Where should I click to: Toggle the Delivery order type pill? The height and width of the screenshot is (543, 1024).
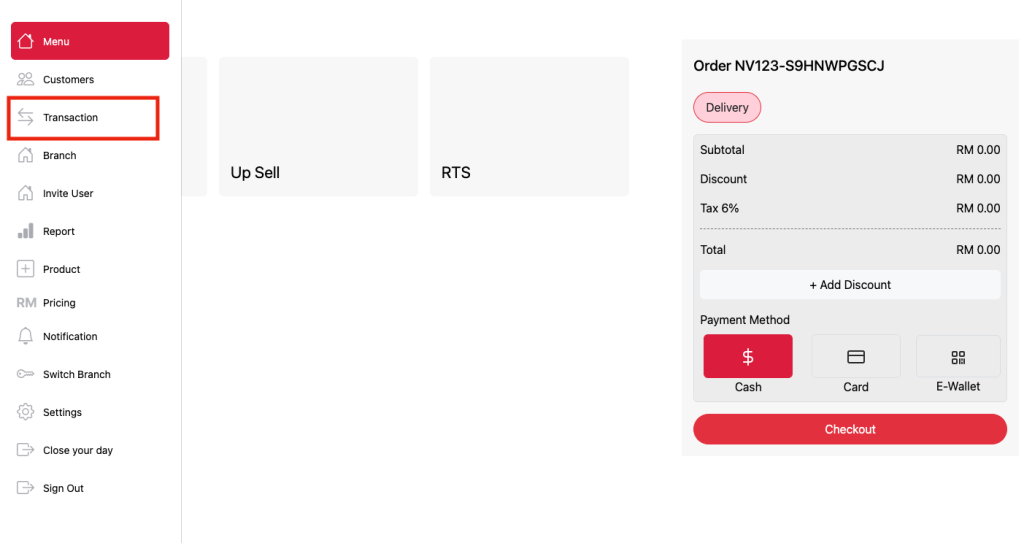point(727,107)
